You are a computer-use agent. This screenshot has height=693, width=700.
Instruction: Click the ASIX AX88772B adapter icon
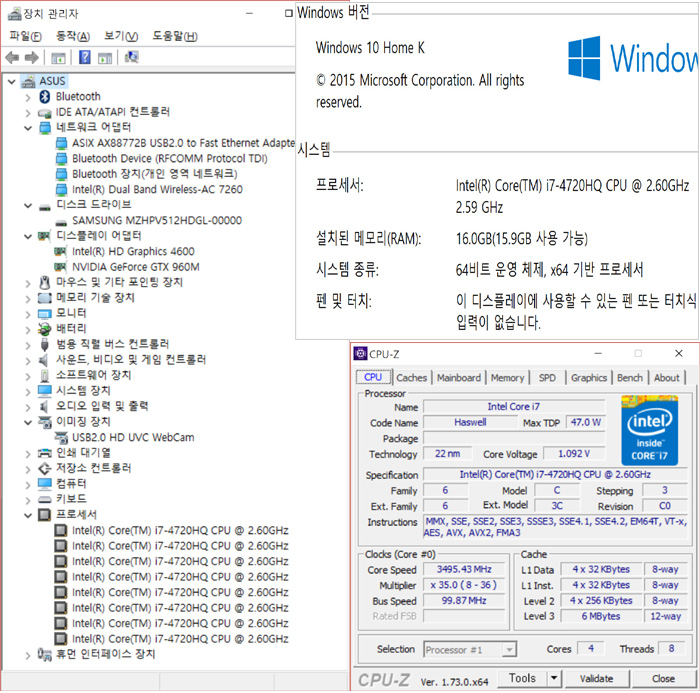click(x=61, y=143)
